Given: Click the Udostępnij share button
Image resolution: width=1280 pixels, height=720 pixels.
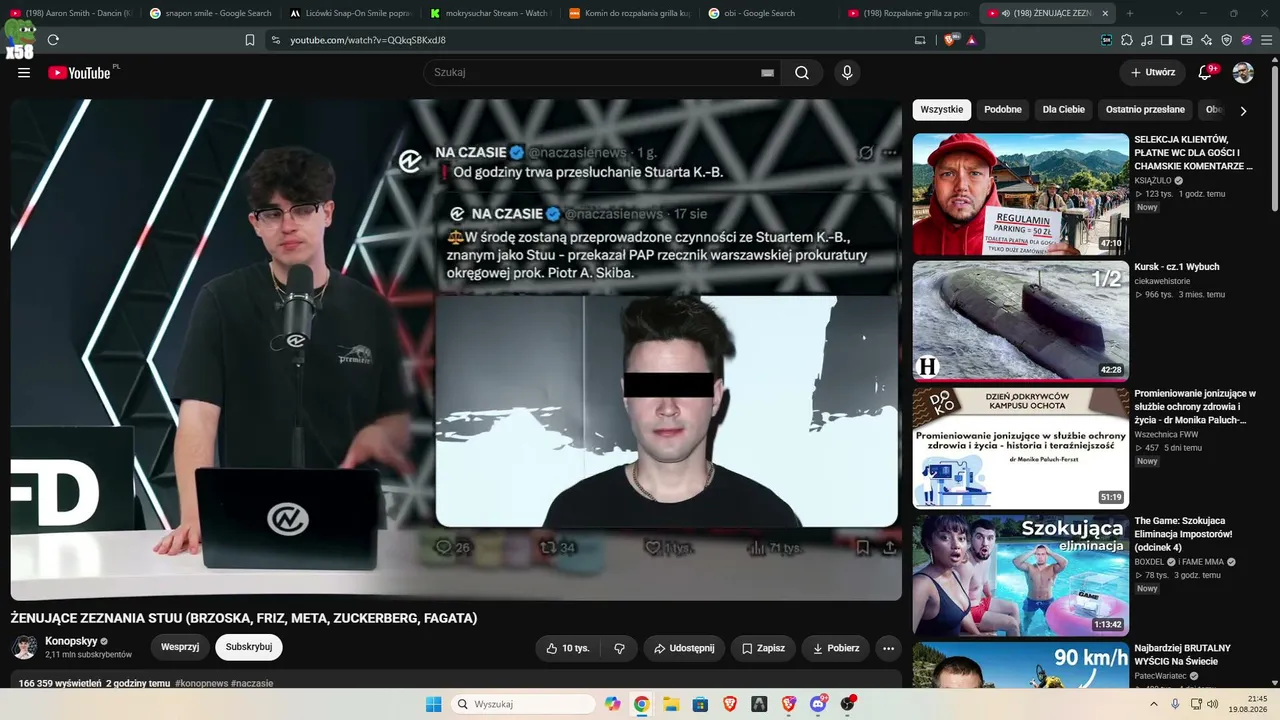Looking at the screenshot, I should (x=684, y=648).
